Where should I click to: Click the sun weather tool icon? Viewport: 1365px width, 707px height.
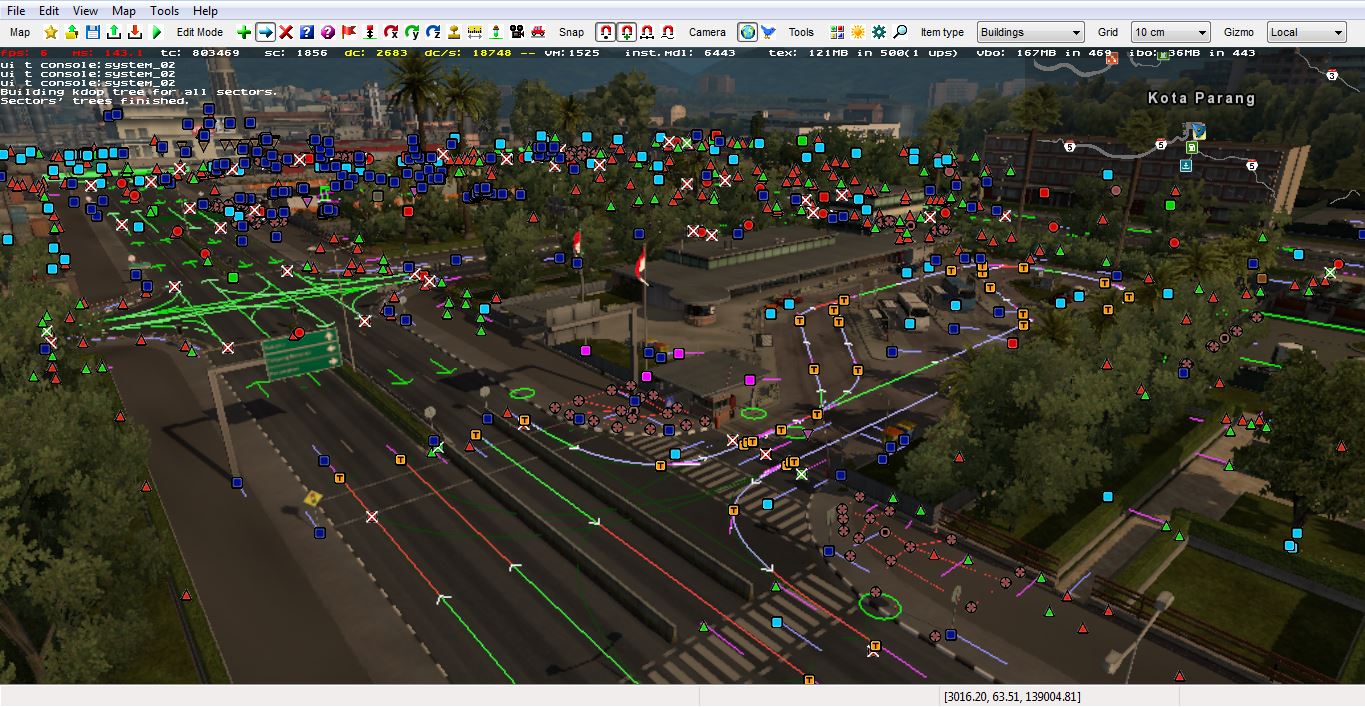pyautogui.click(x=858, y=32)
